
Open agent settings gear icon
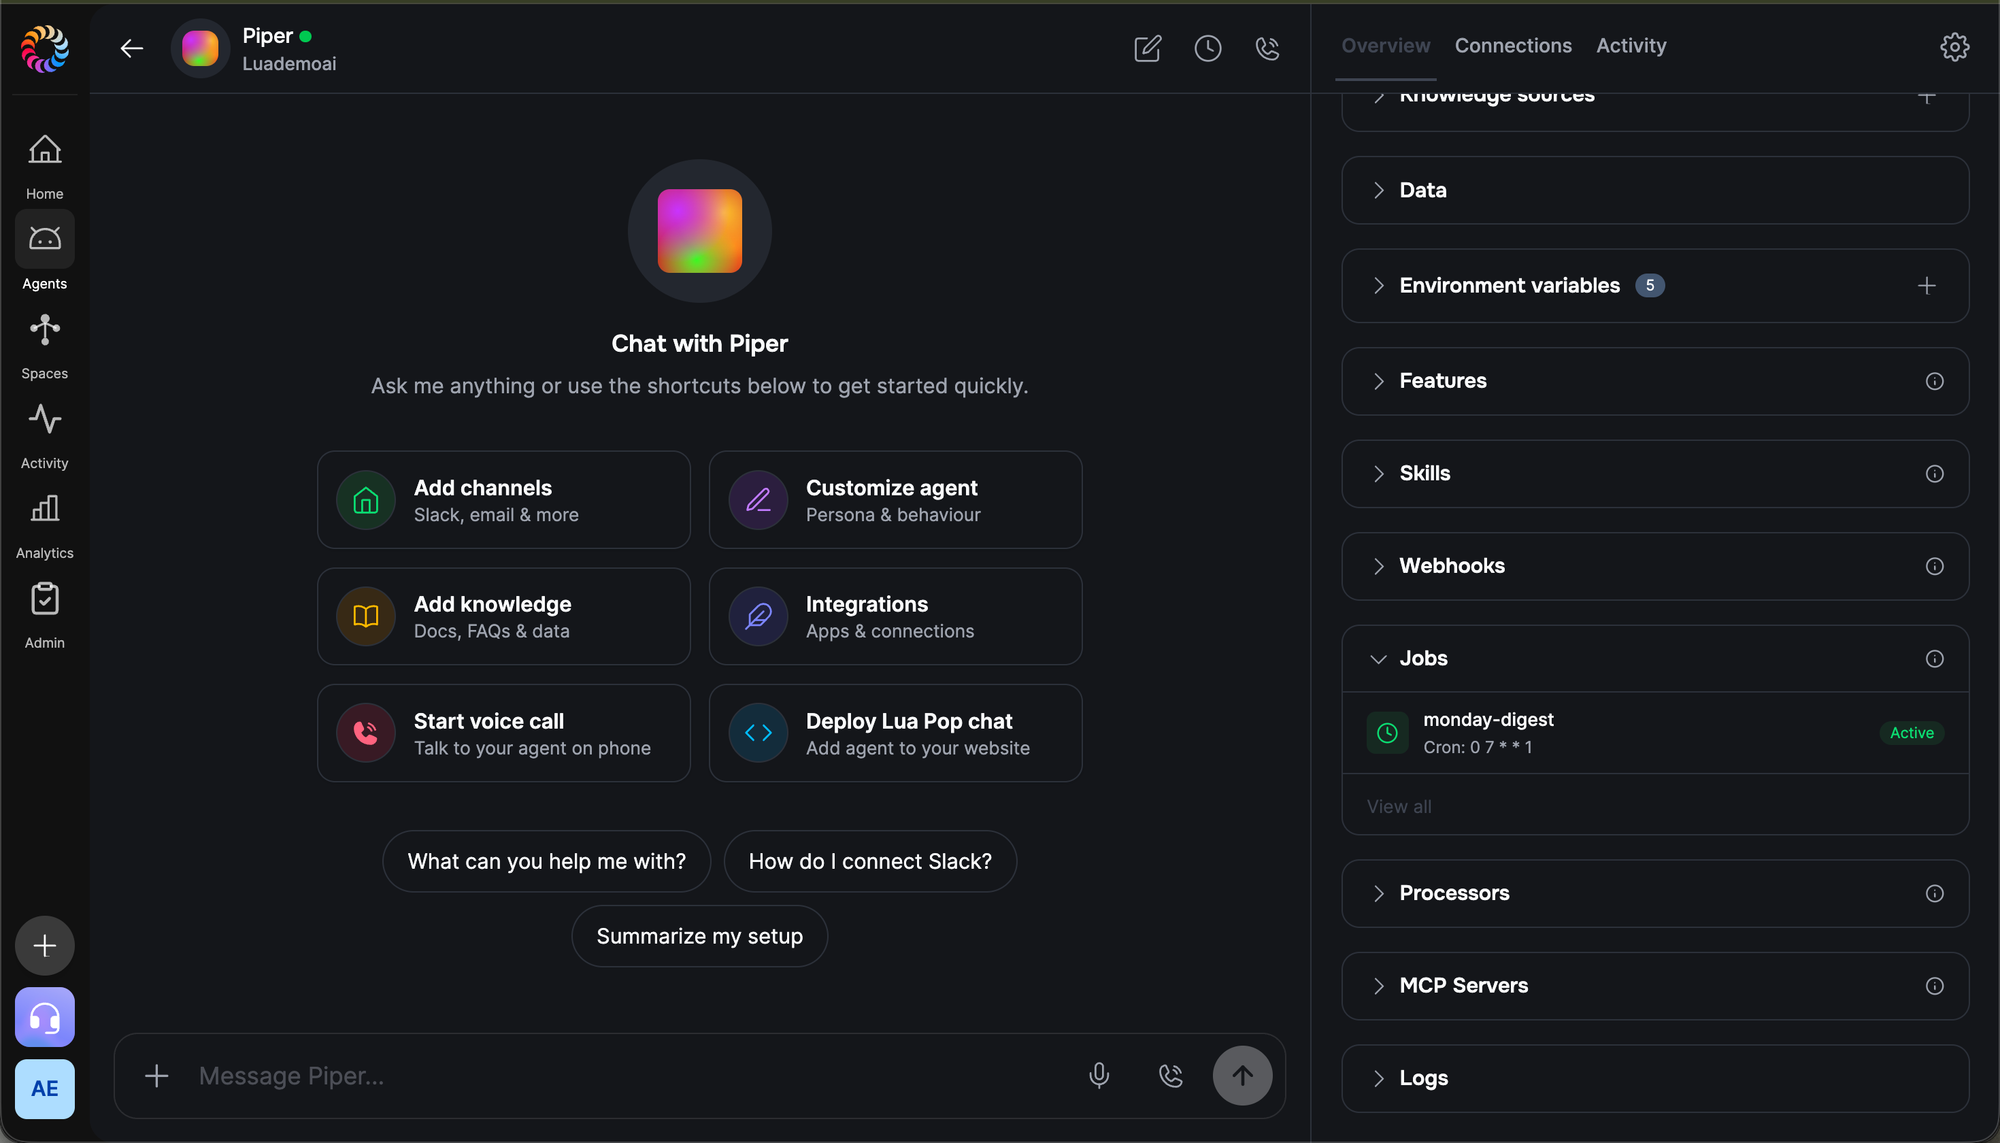[1954, 46]
